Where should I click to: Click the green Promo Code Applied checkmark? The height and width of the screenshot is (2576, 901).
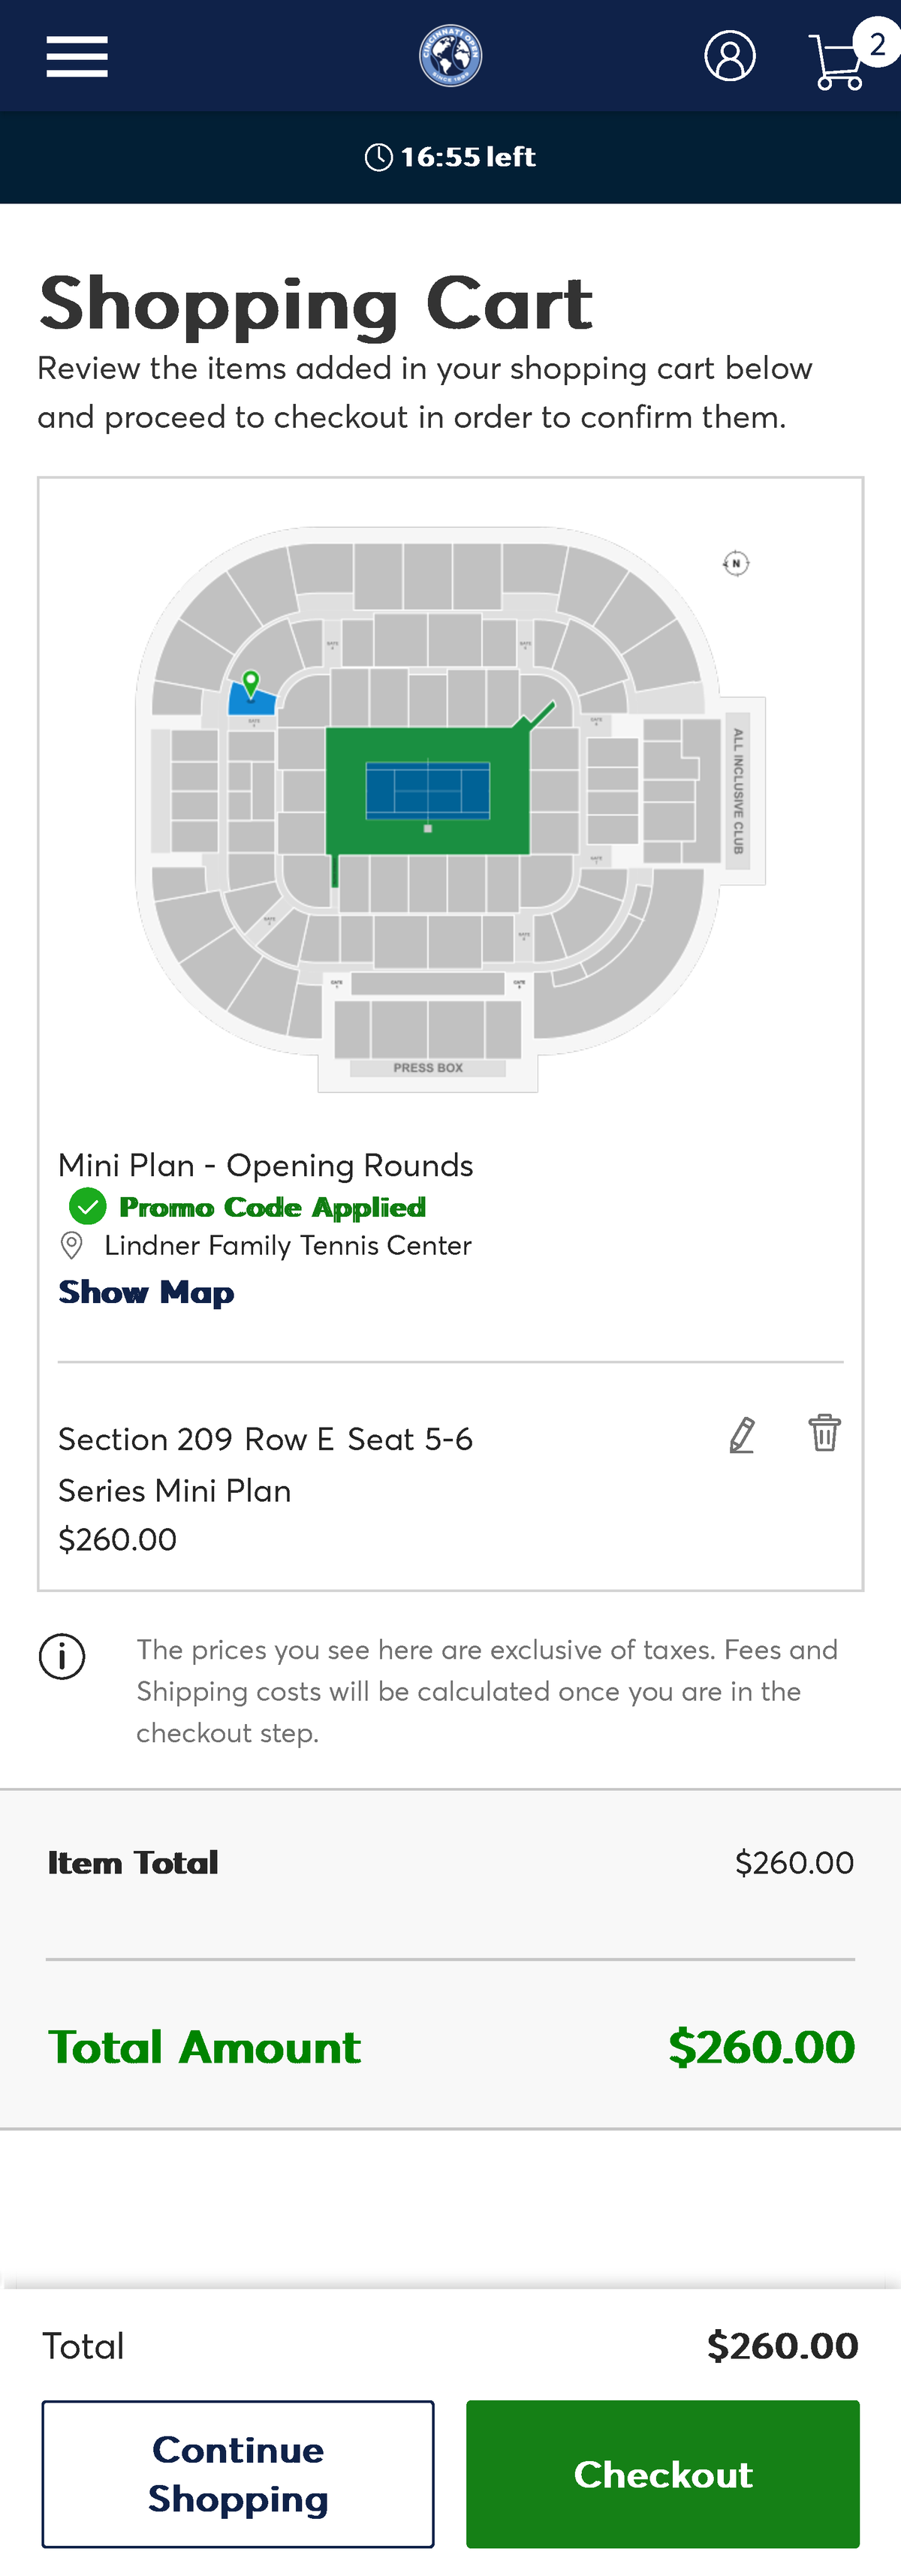point(87,1207)
